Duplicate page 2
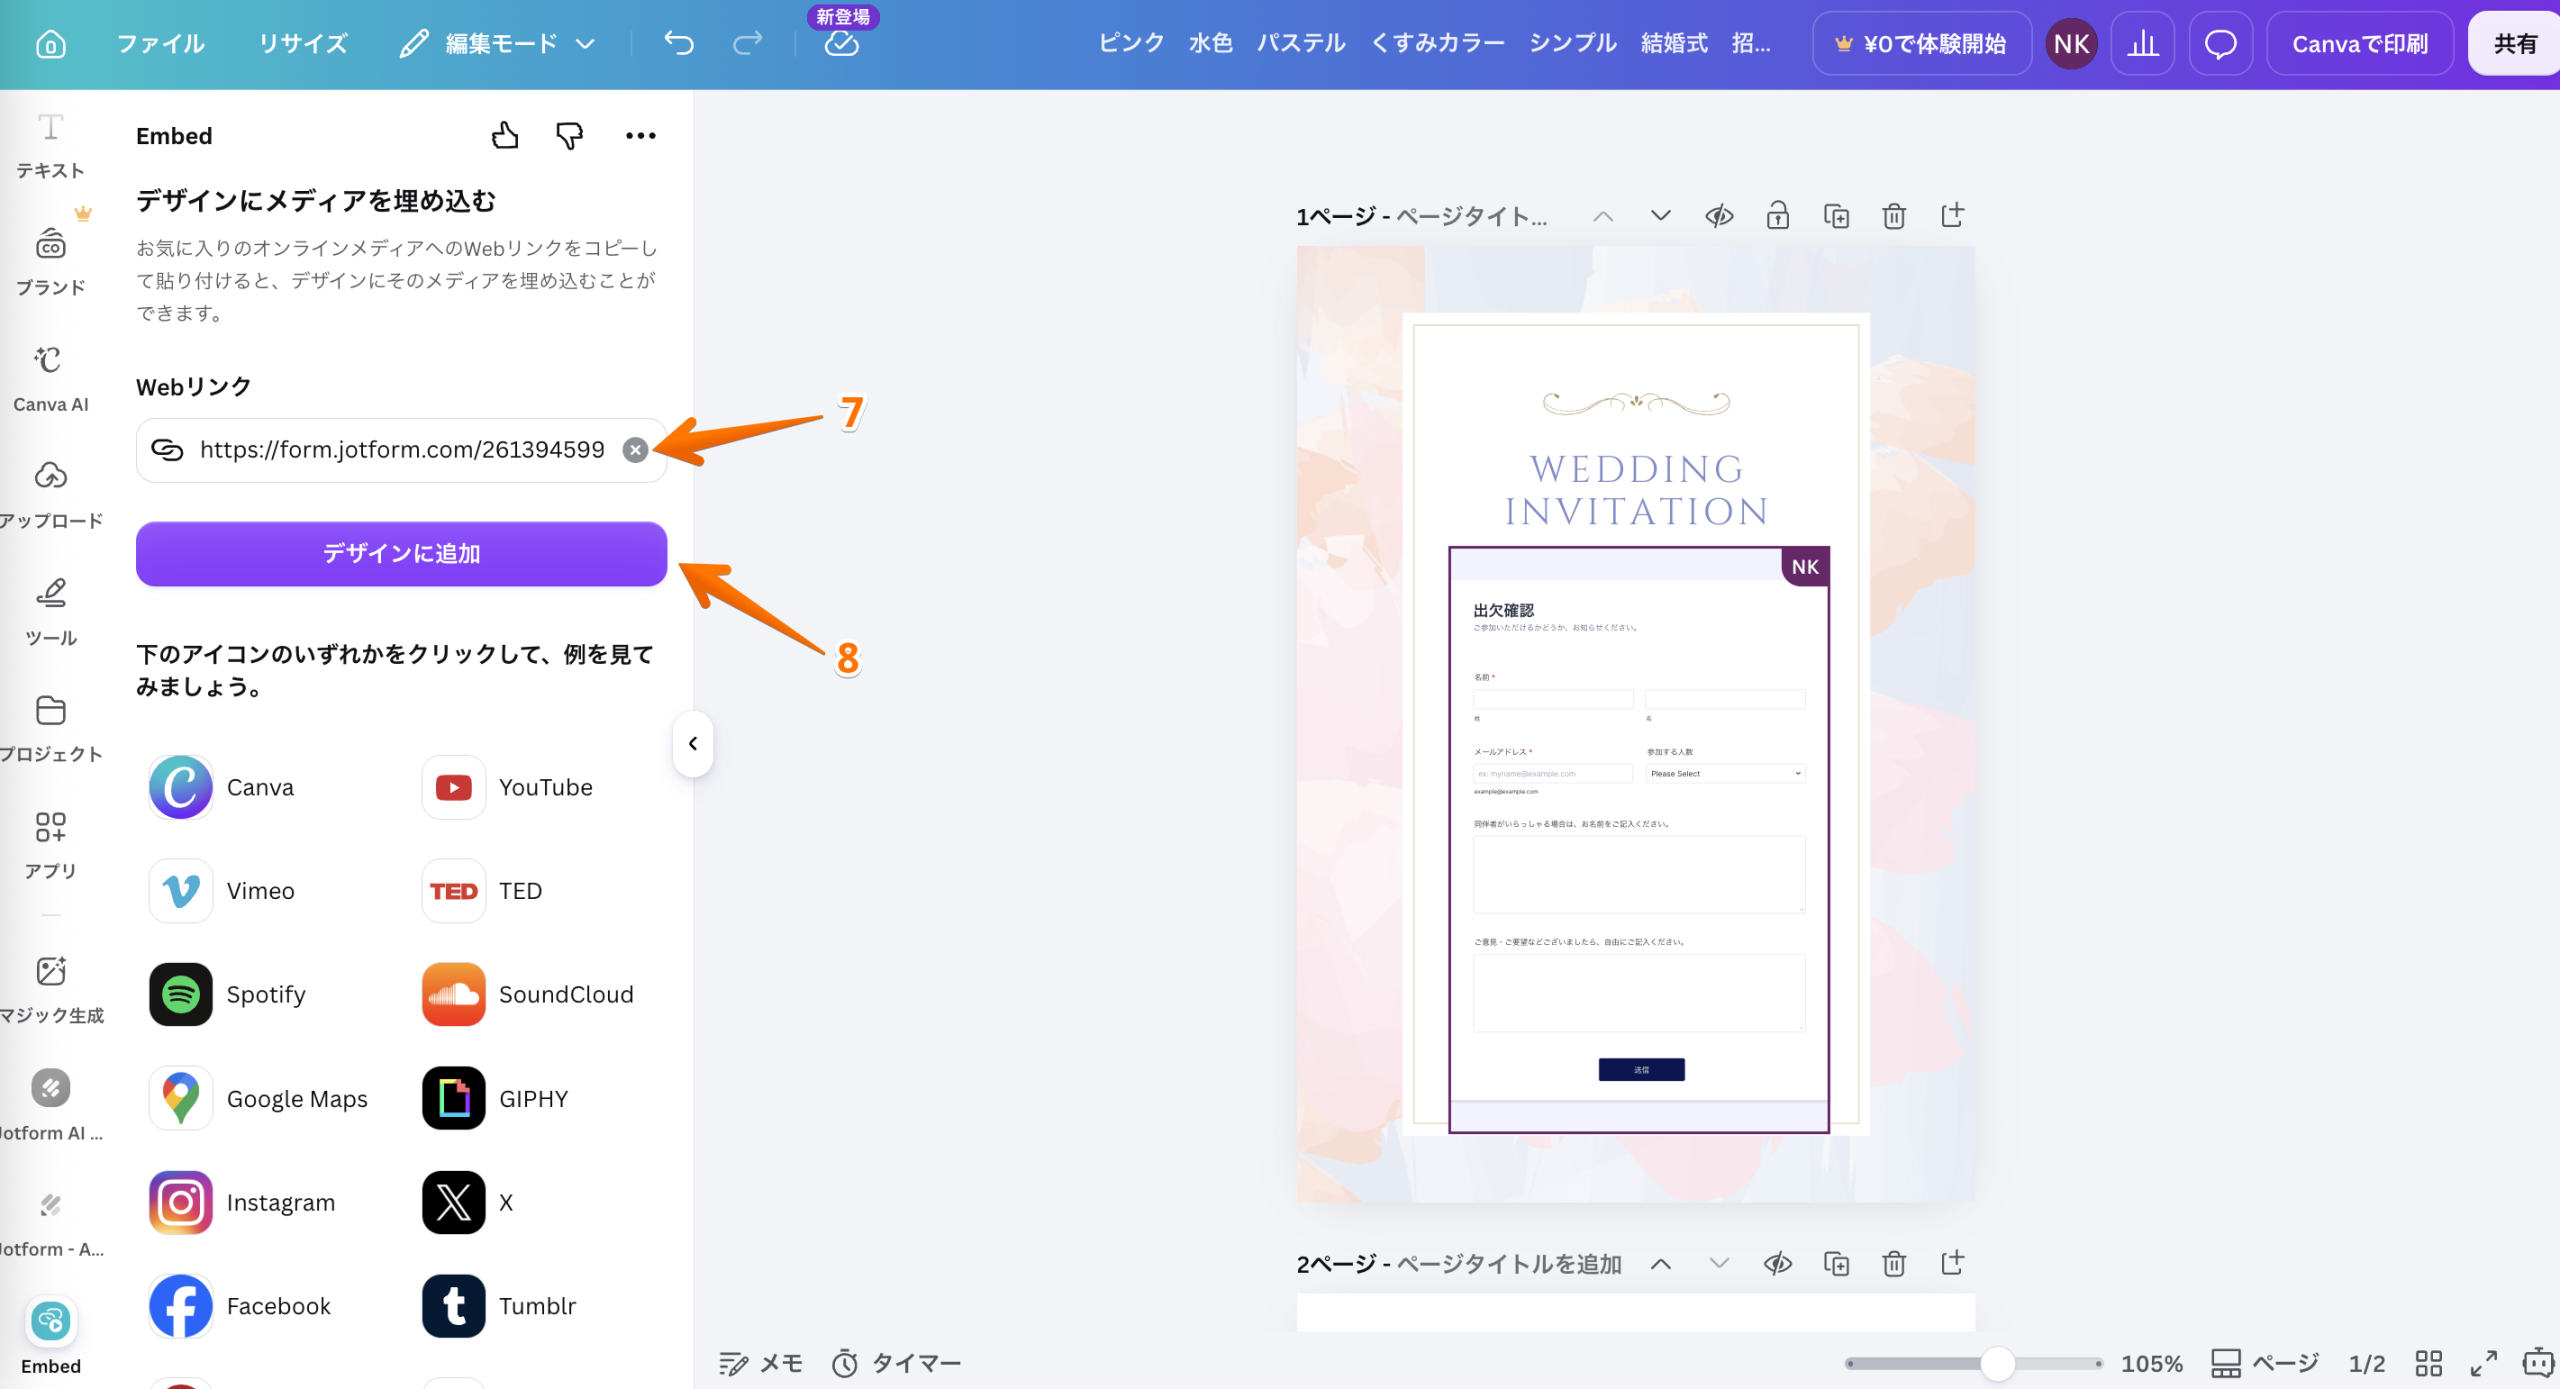 [x=1836, y=1263]
